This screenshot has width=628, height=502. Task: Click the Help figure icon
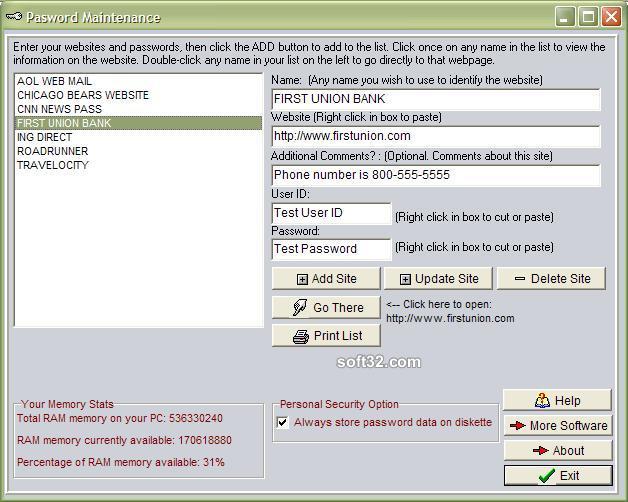tap(542, 400)
